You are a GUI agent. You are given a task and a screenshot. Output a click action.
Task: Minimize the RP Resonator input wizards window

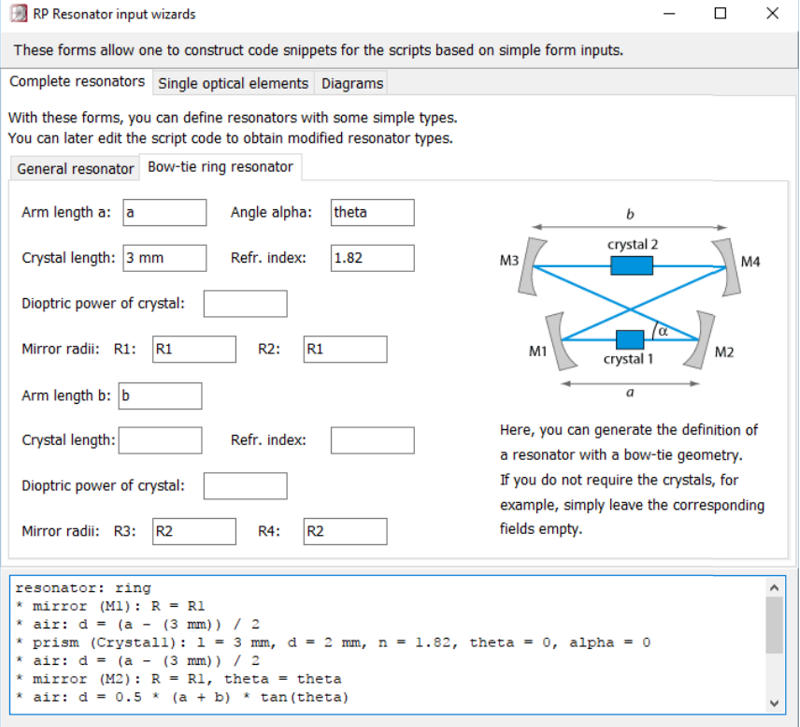coord(669,14)
